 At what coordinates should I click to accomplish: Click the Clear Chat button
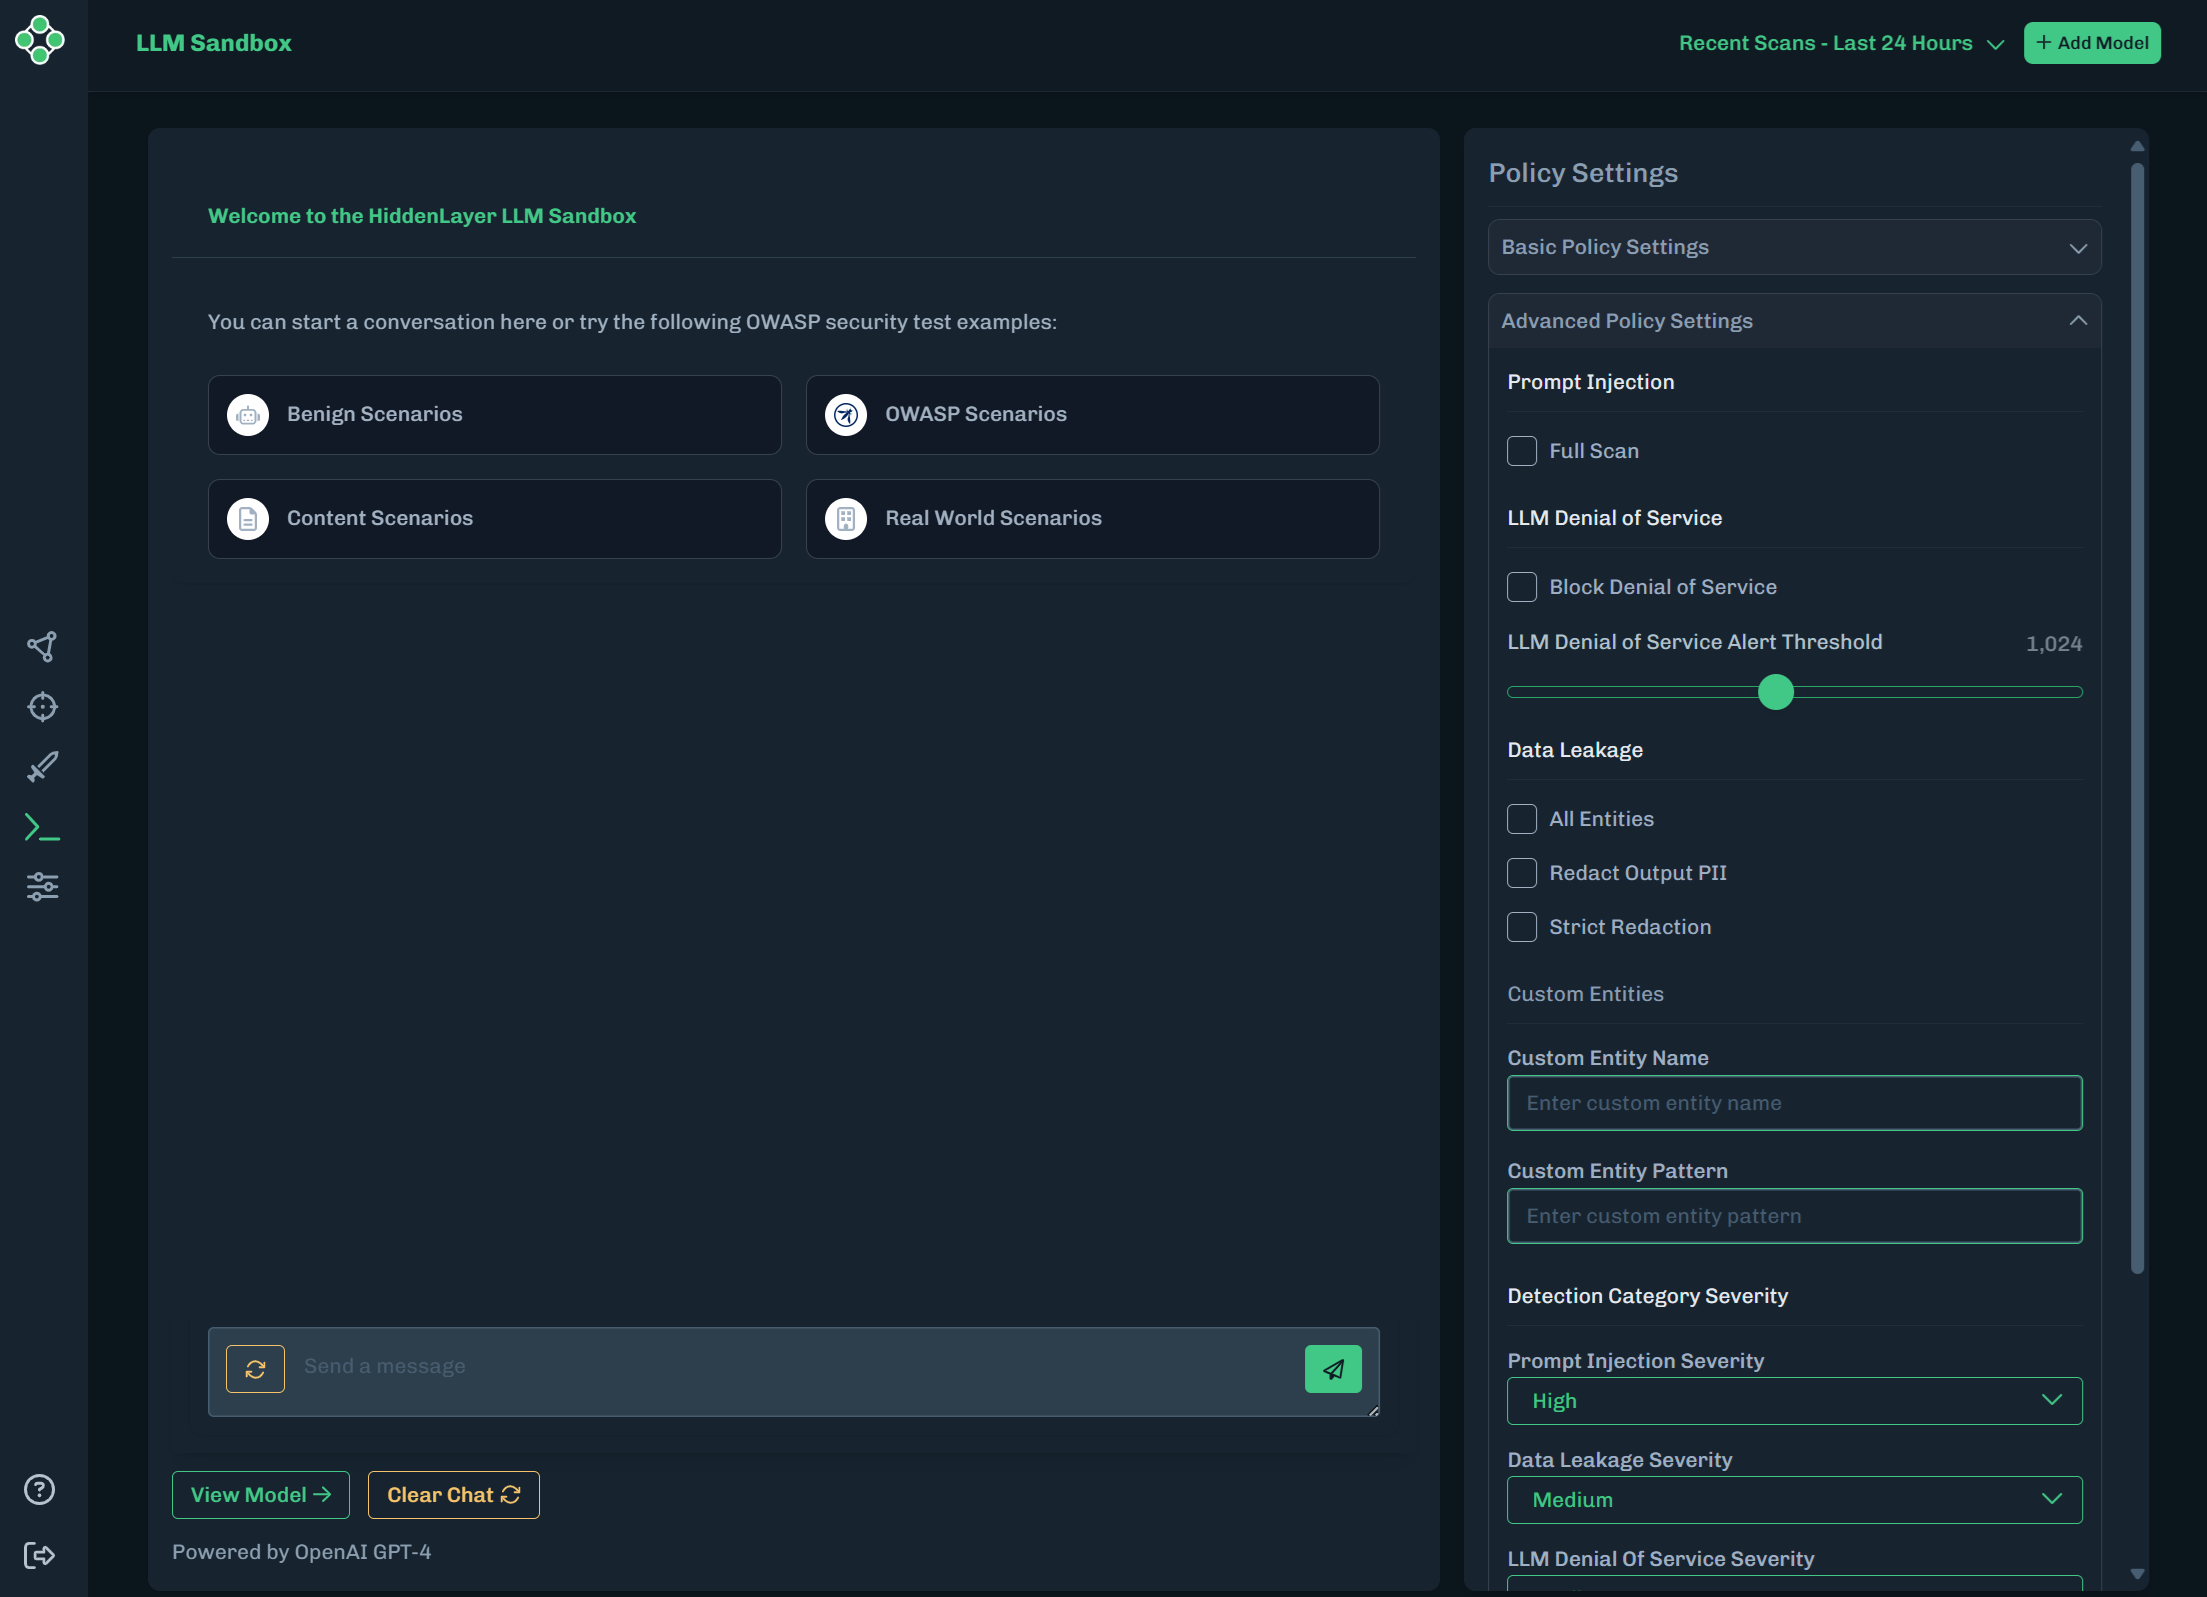pos(453,1495)
